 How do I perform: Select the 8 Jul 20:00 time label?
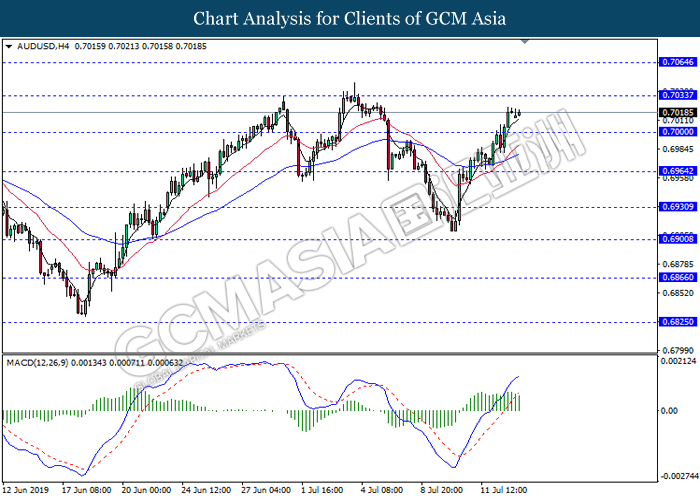coord(442,490)
